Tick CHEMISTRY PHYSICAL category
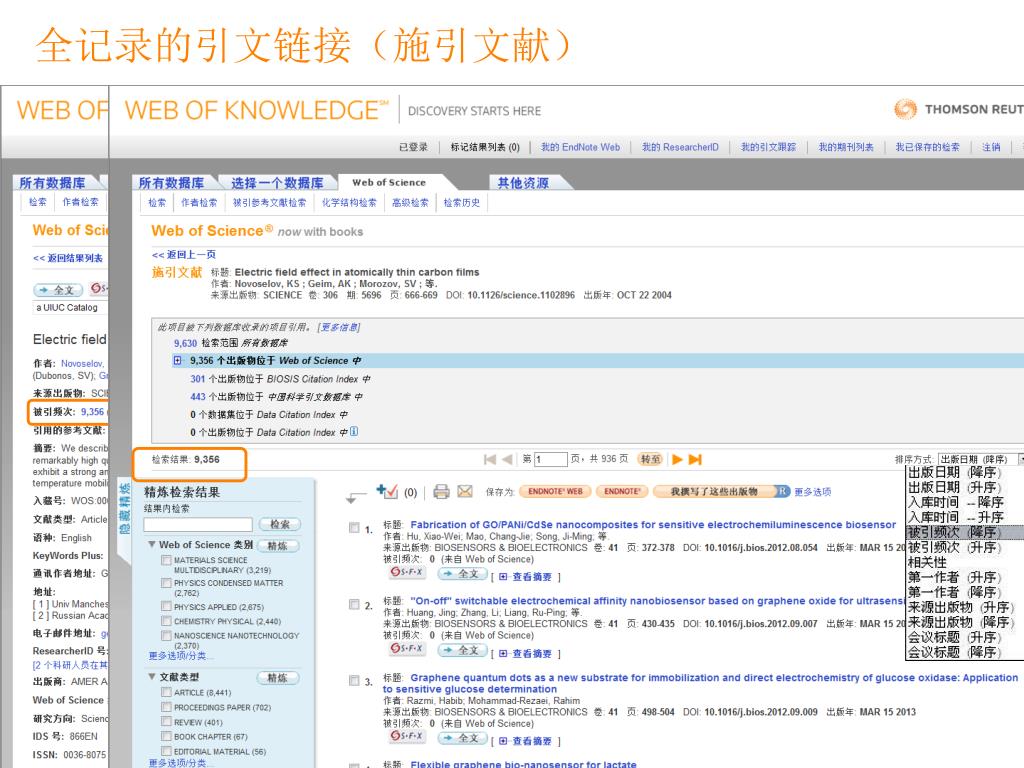Screen dimensions: 1024x768 point(167,621)
